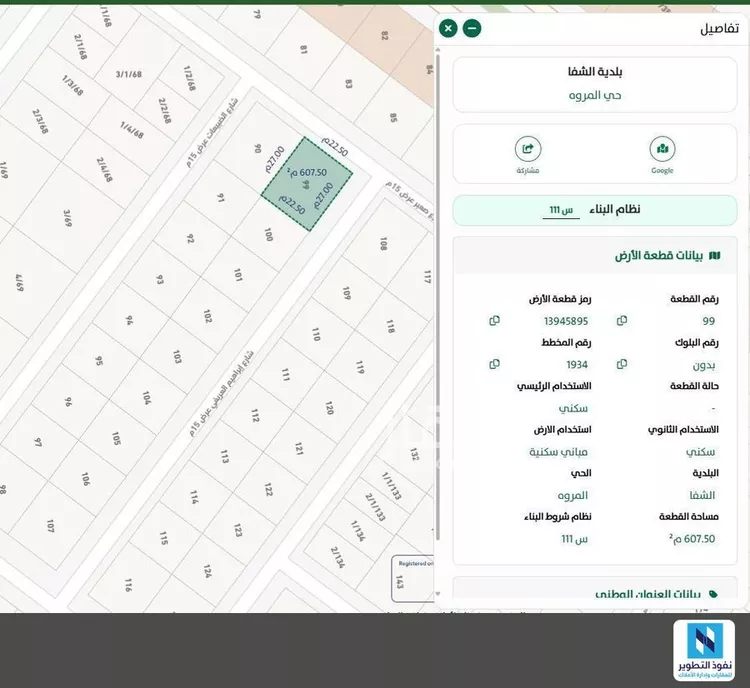750x688 pixels.
Task: Close the details panel with X button
Action: tap(448, 29)
